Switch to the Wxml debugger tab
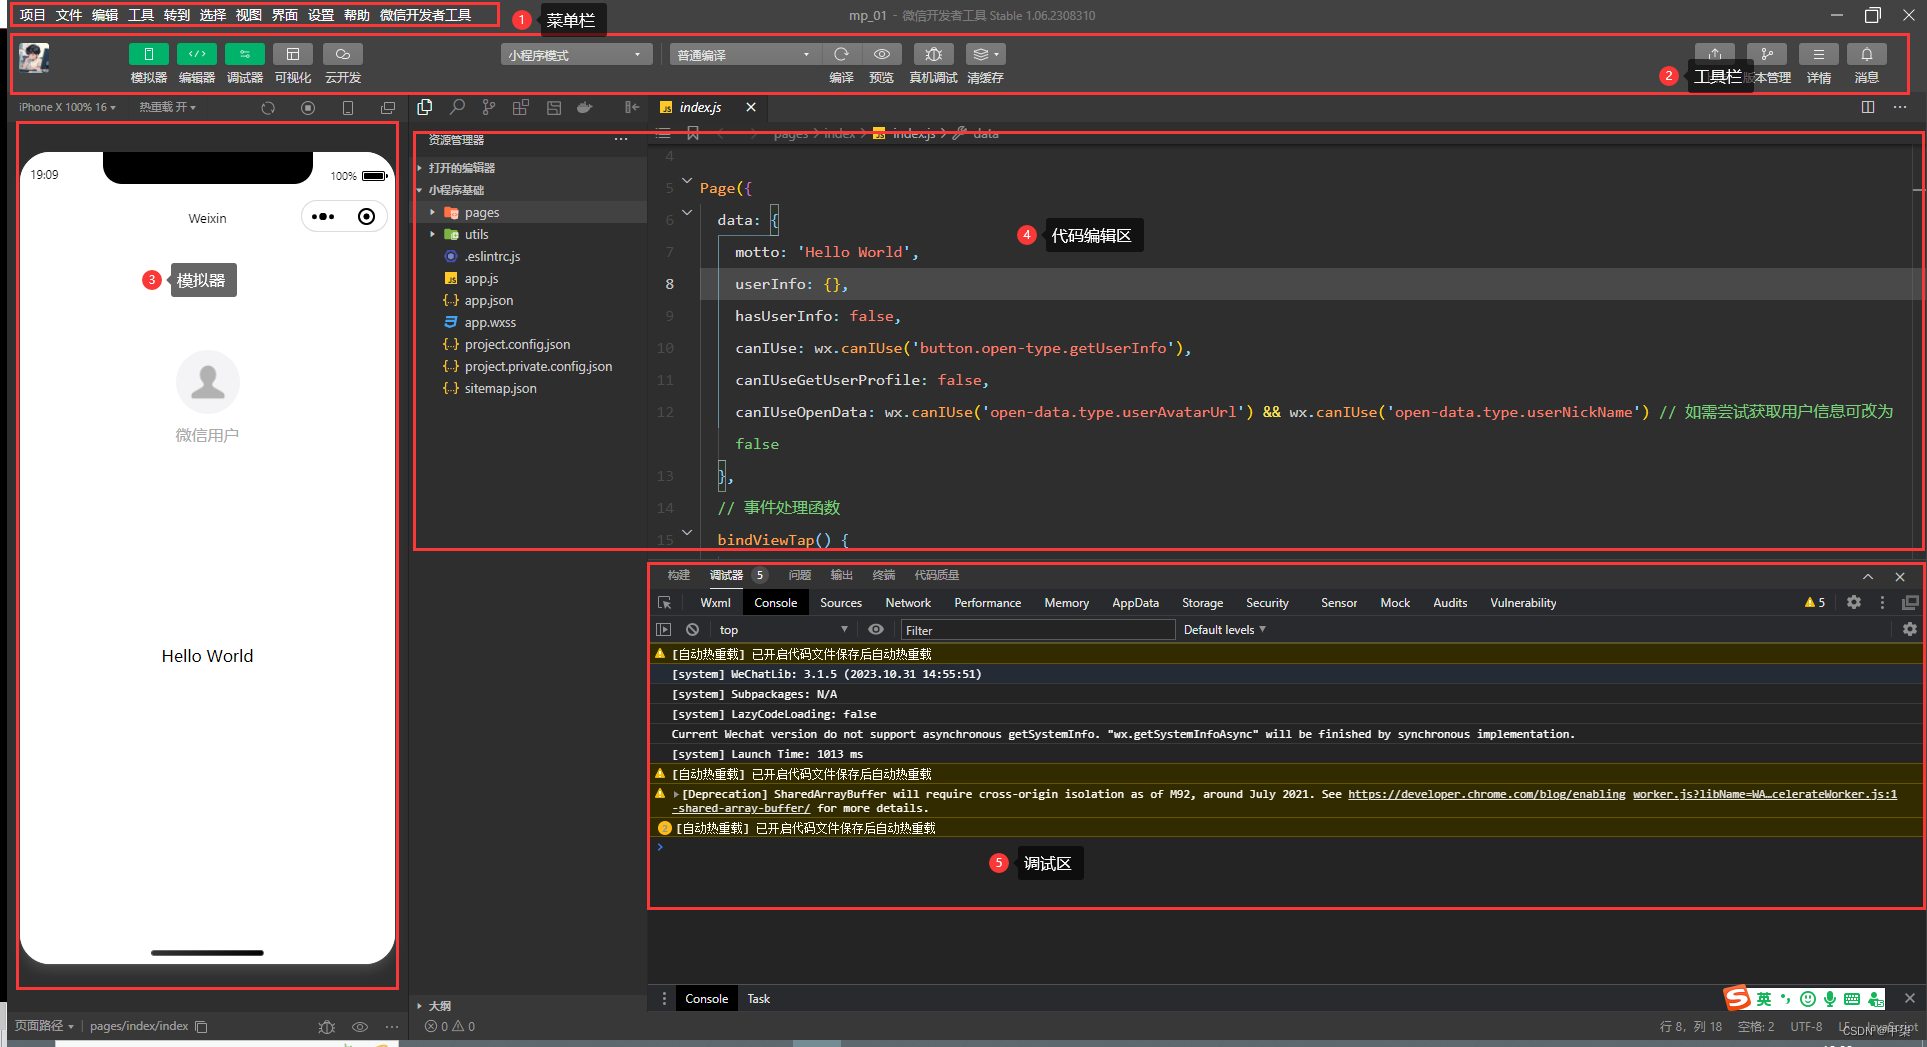Viewport: 1927px width, 1047px height. (715, 603)
